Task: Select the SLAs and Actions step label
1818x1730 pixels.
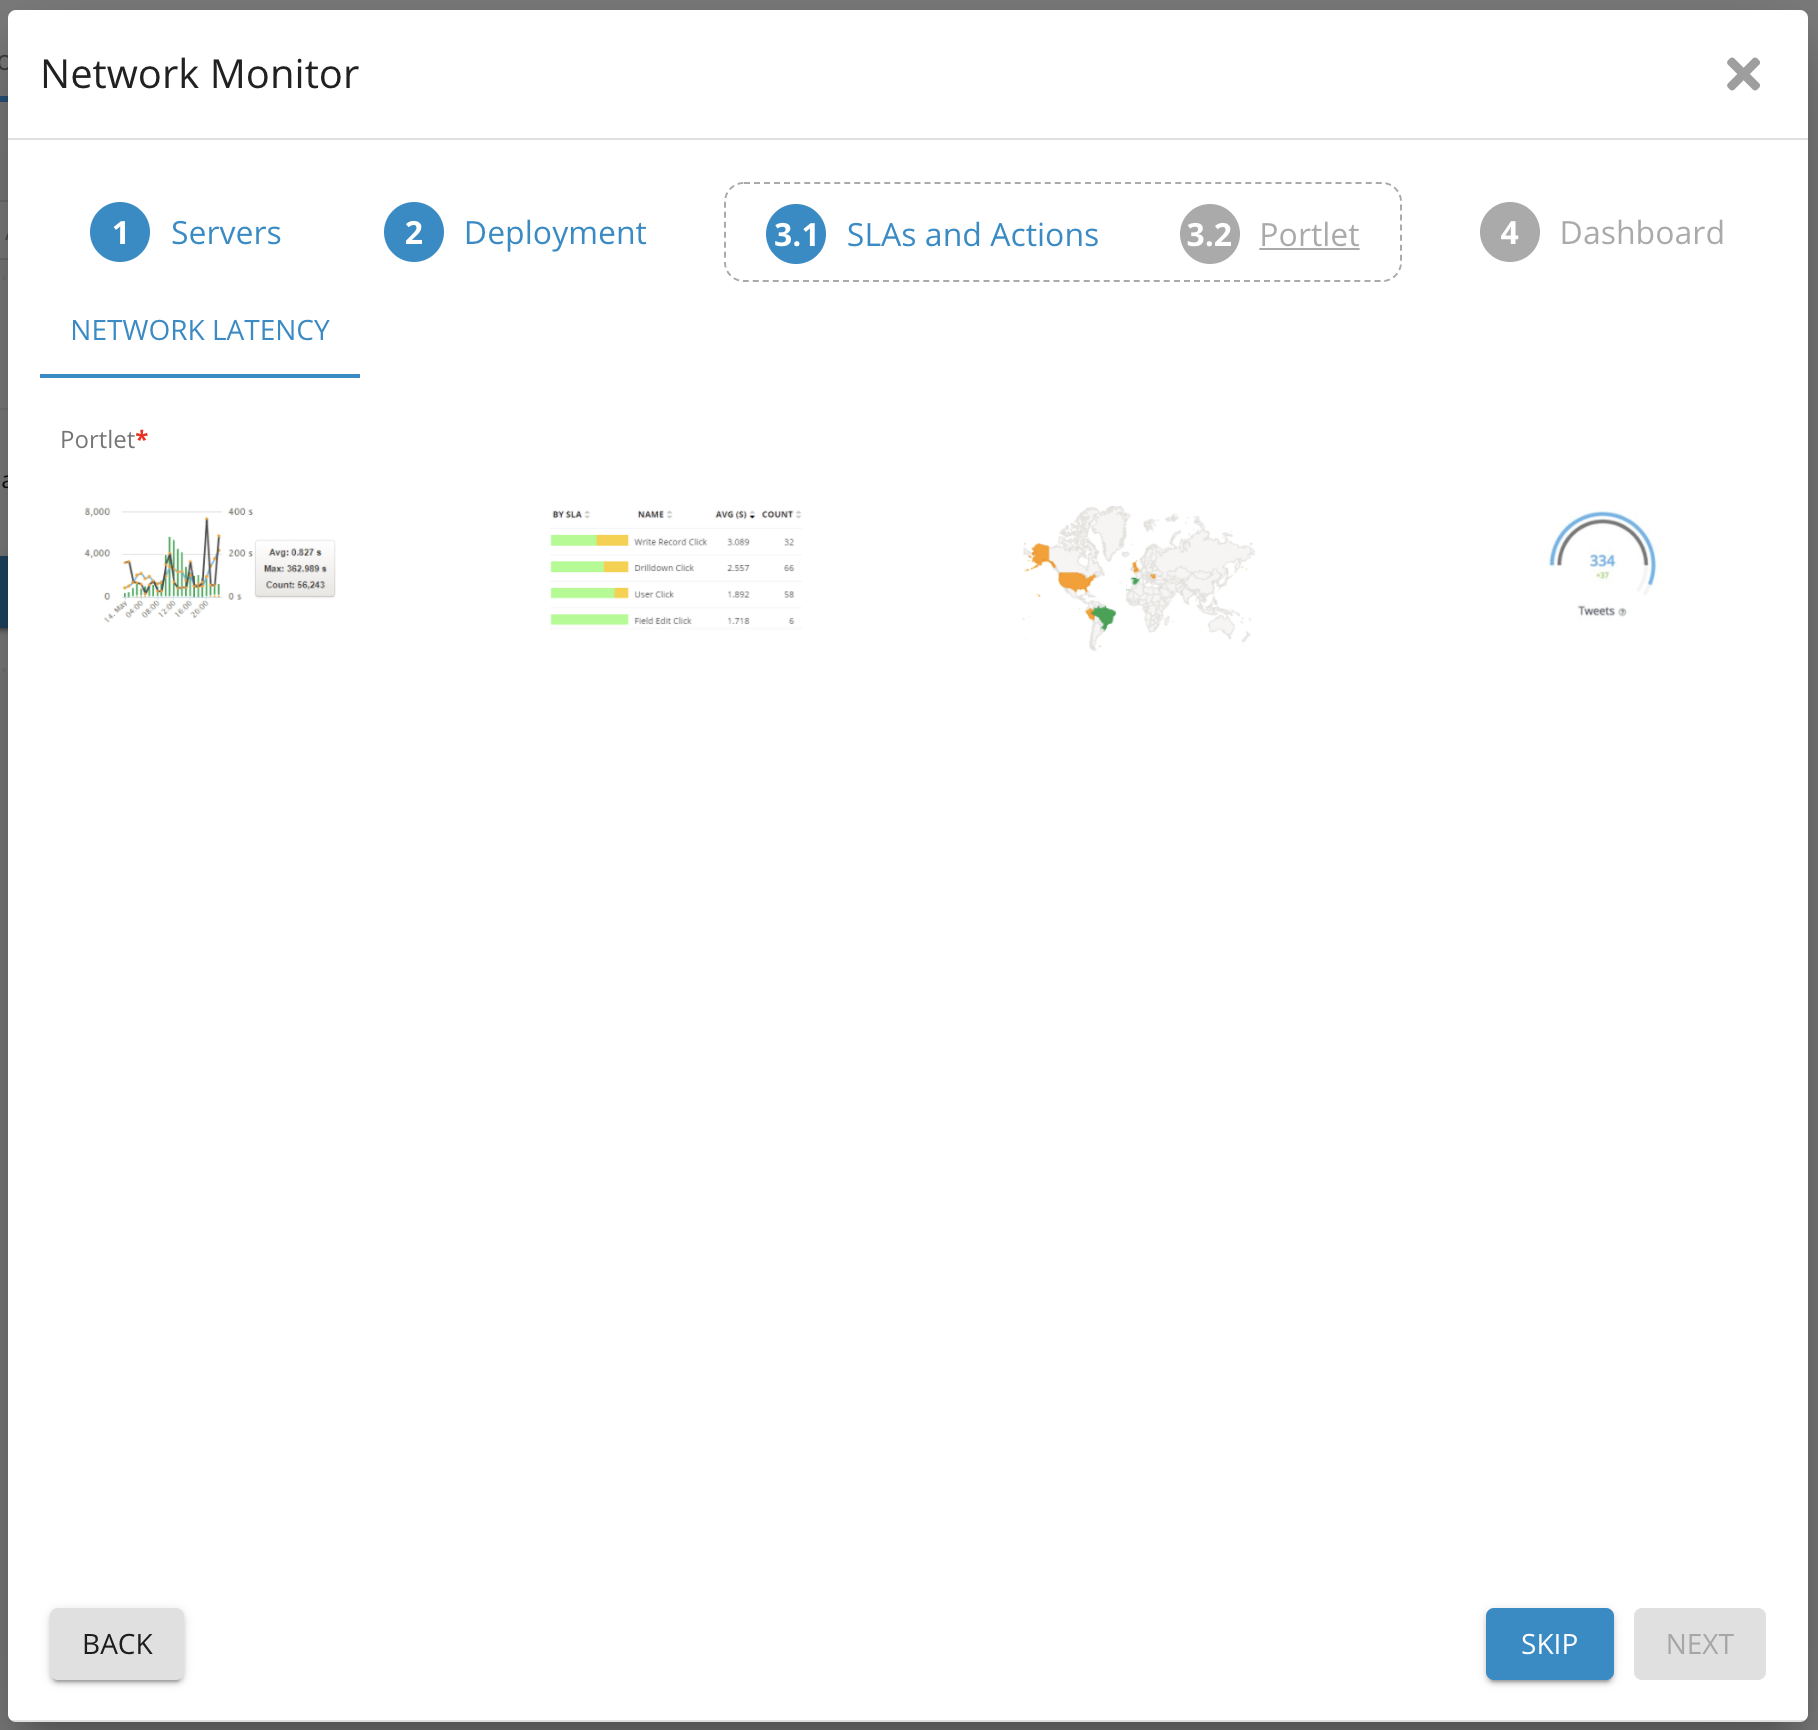Action: [972, 235]
